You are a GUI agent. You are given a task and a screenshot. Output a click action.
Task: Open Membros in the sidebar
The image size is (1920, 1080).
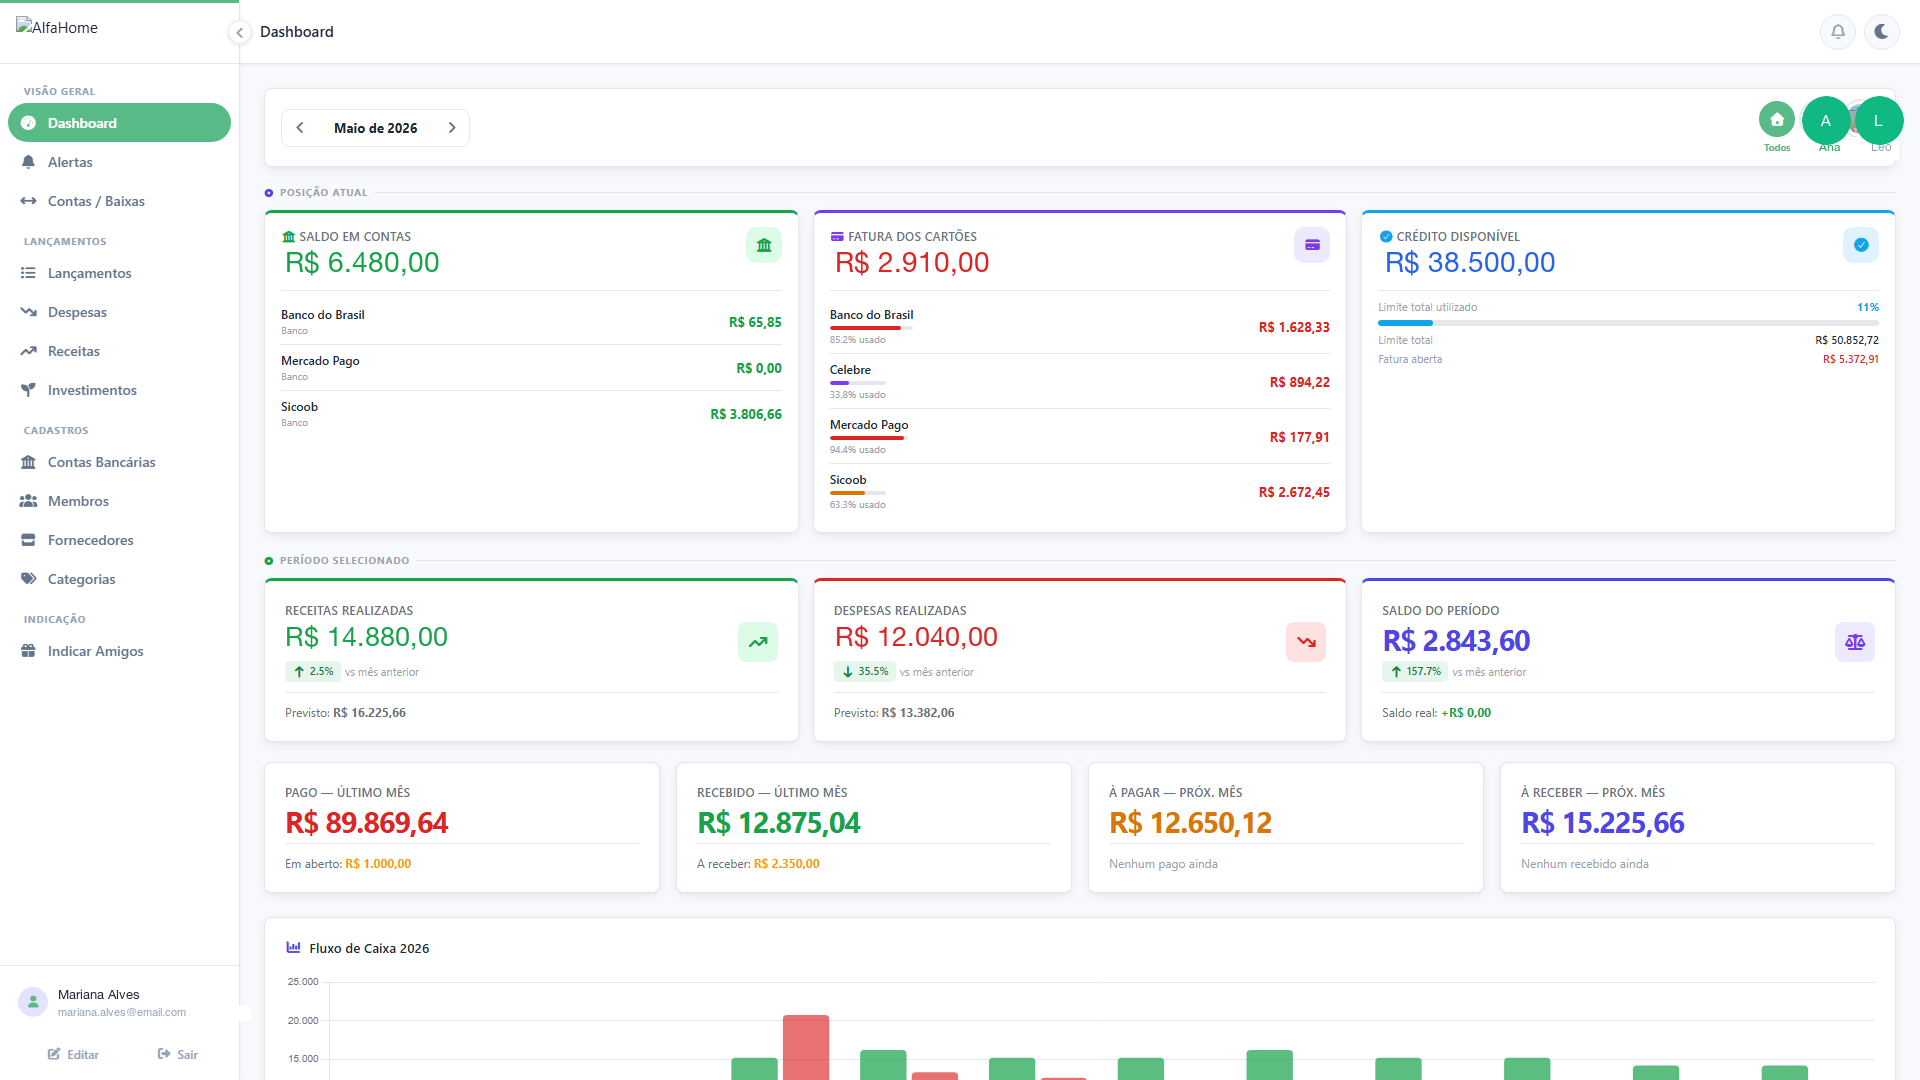(x=119, y=501)
